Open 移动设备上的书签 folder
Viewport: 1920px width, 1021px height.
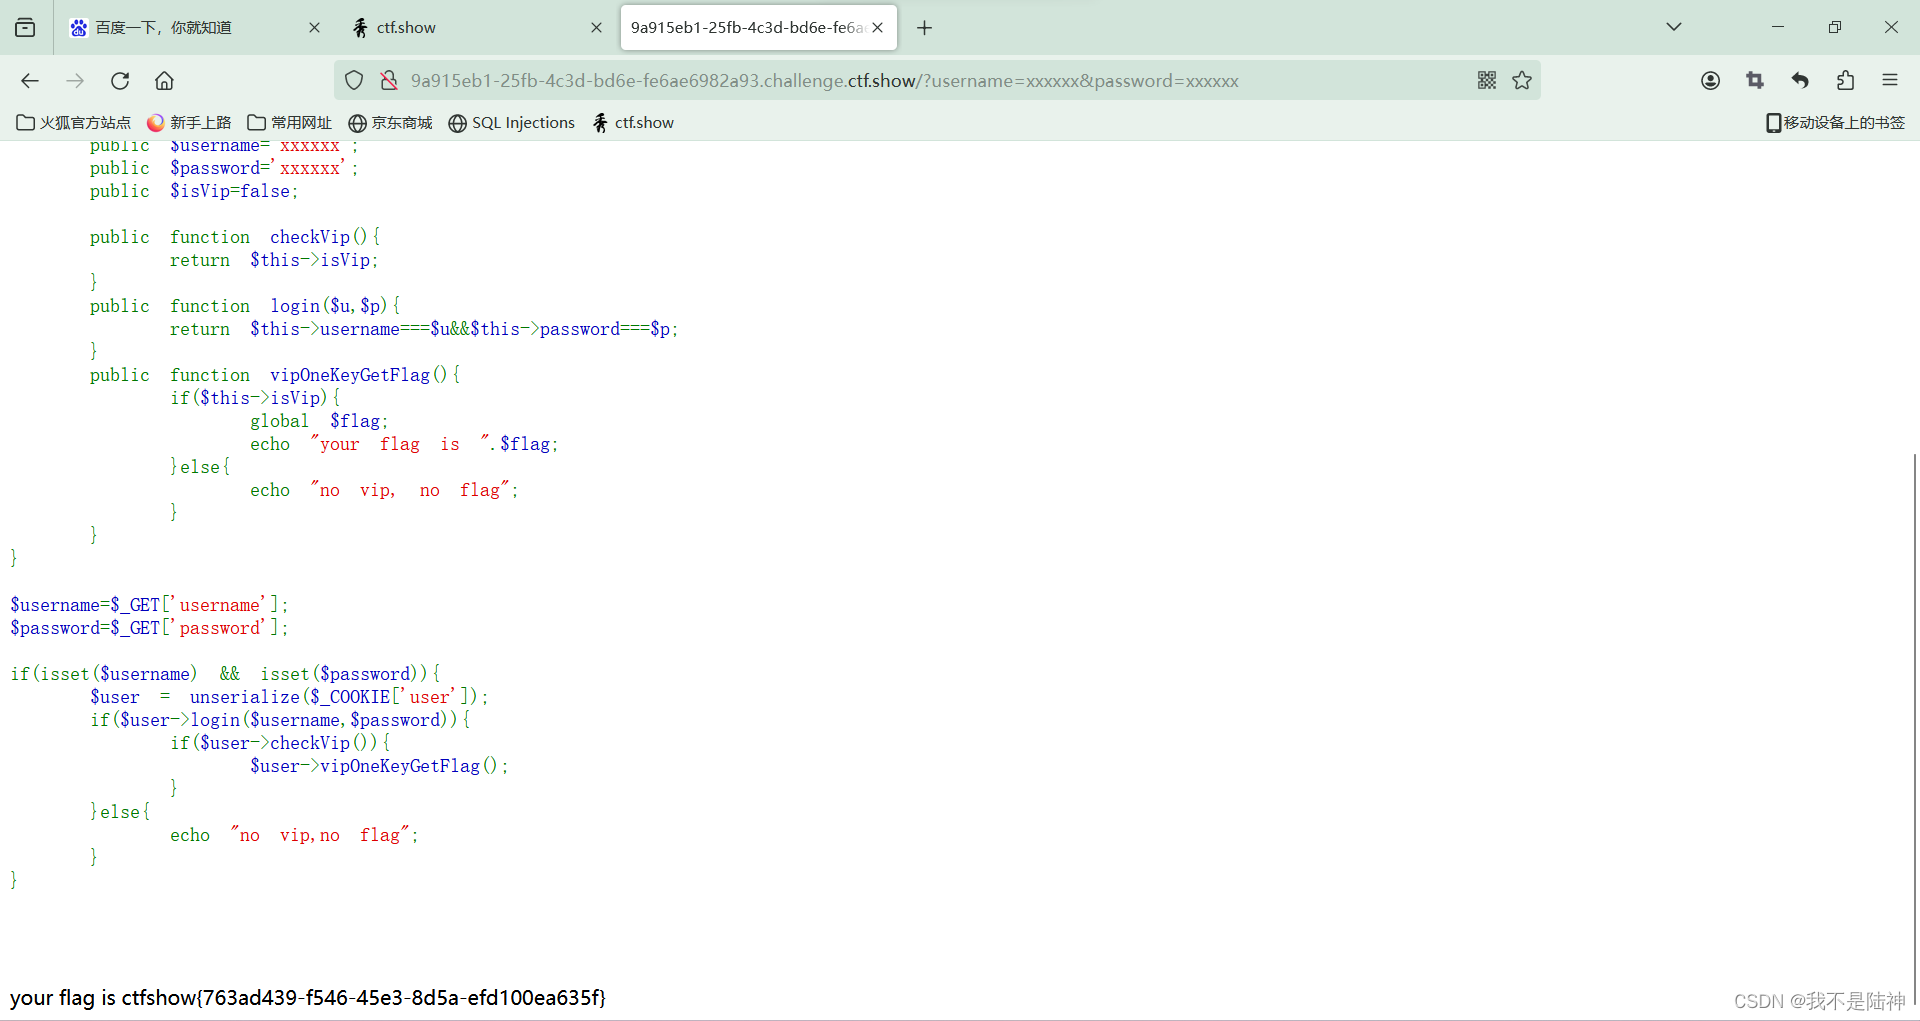pos(1835,122)
